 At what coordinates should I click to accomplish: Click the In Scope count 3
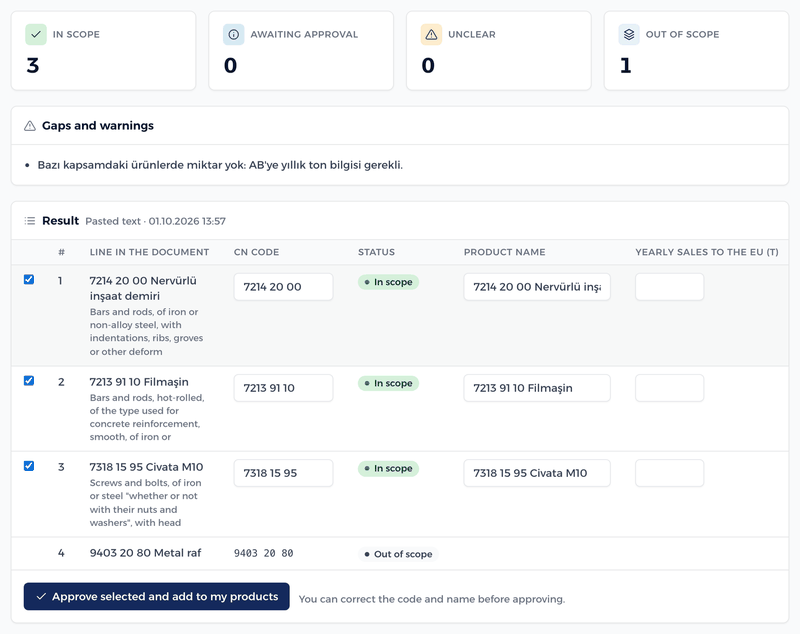click(33, 65)
